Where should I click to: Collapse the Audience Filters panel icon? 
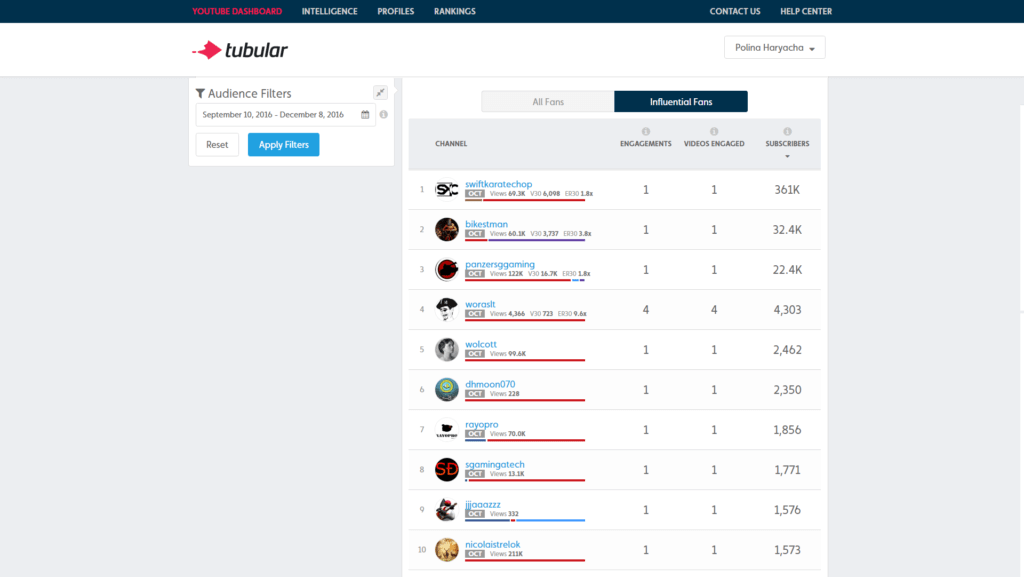(x=380, y=93)
